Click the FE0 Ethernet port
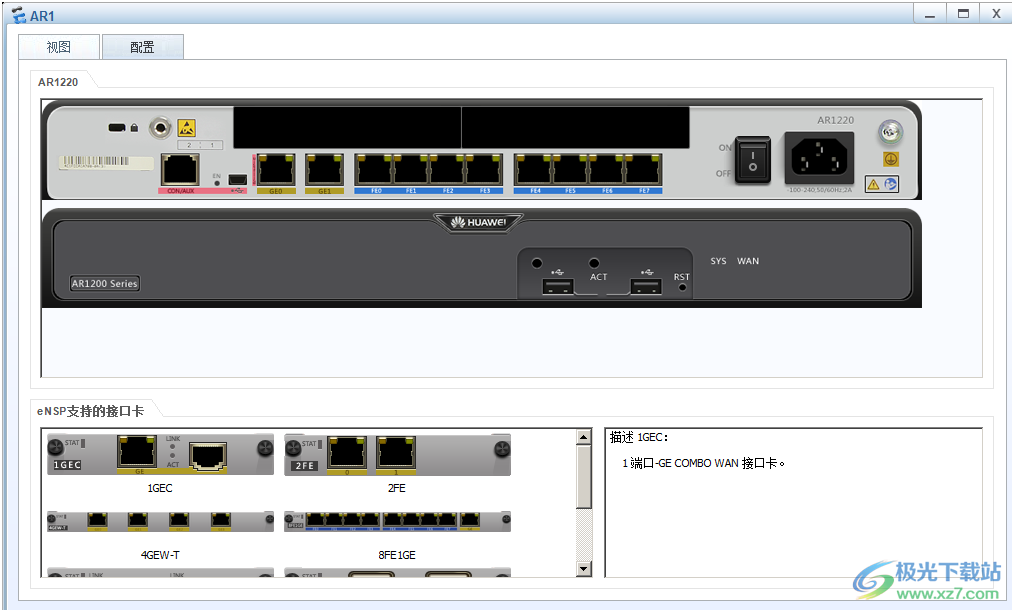1012x610 pixels. 374,170
